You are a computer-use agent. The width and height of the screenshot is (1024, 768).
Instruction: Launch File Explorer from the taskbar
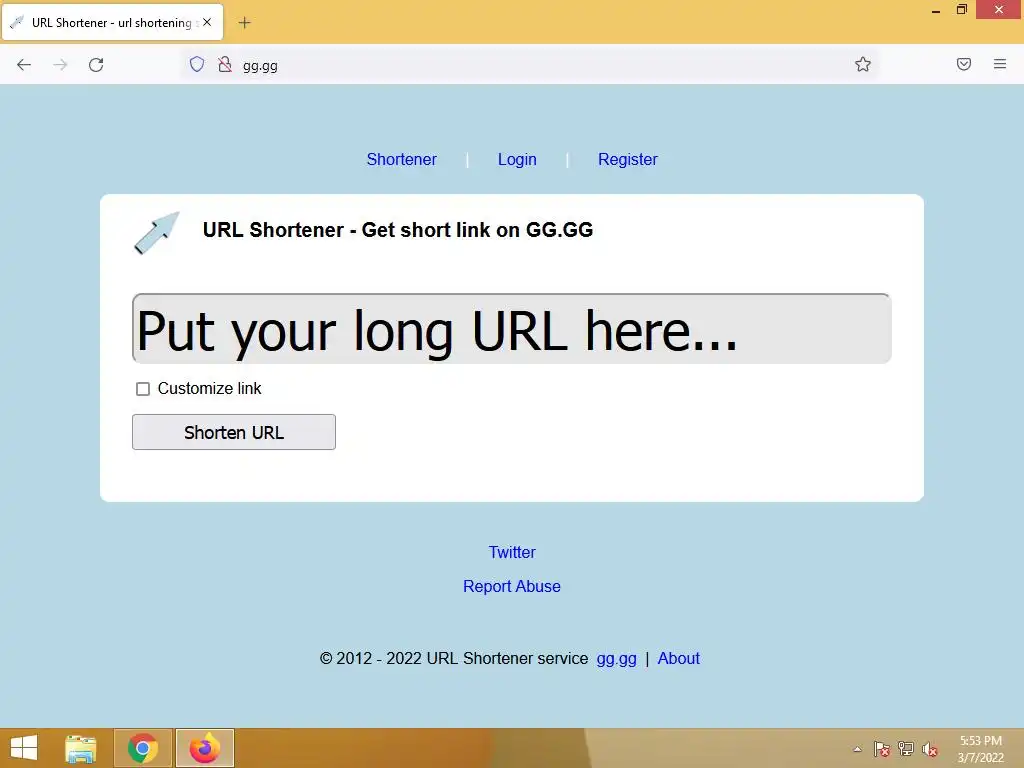81,748
